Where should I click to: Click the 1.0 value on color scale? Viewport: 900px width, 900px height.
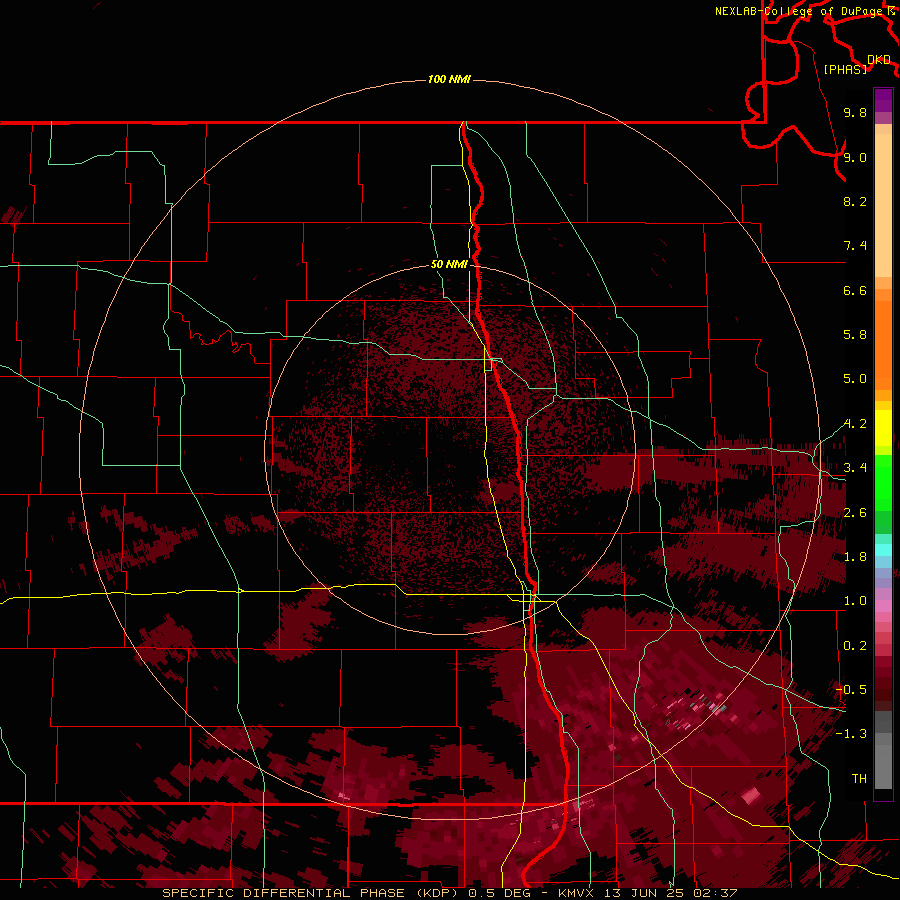(855, 601)
